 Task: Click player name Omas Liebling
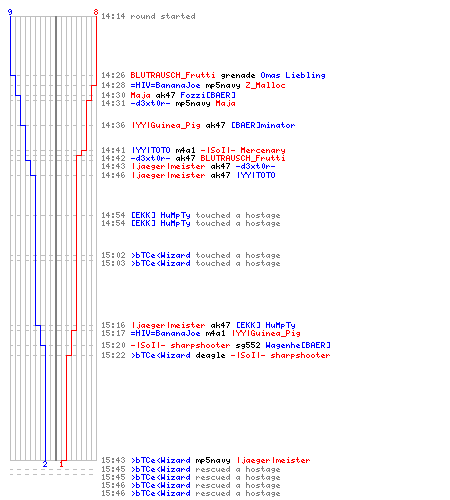click(x=293, y=75)
